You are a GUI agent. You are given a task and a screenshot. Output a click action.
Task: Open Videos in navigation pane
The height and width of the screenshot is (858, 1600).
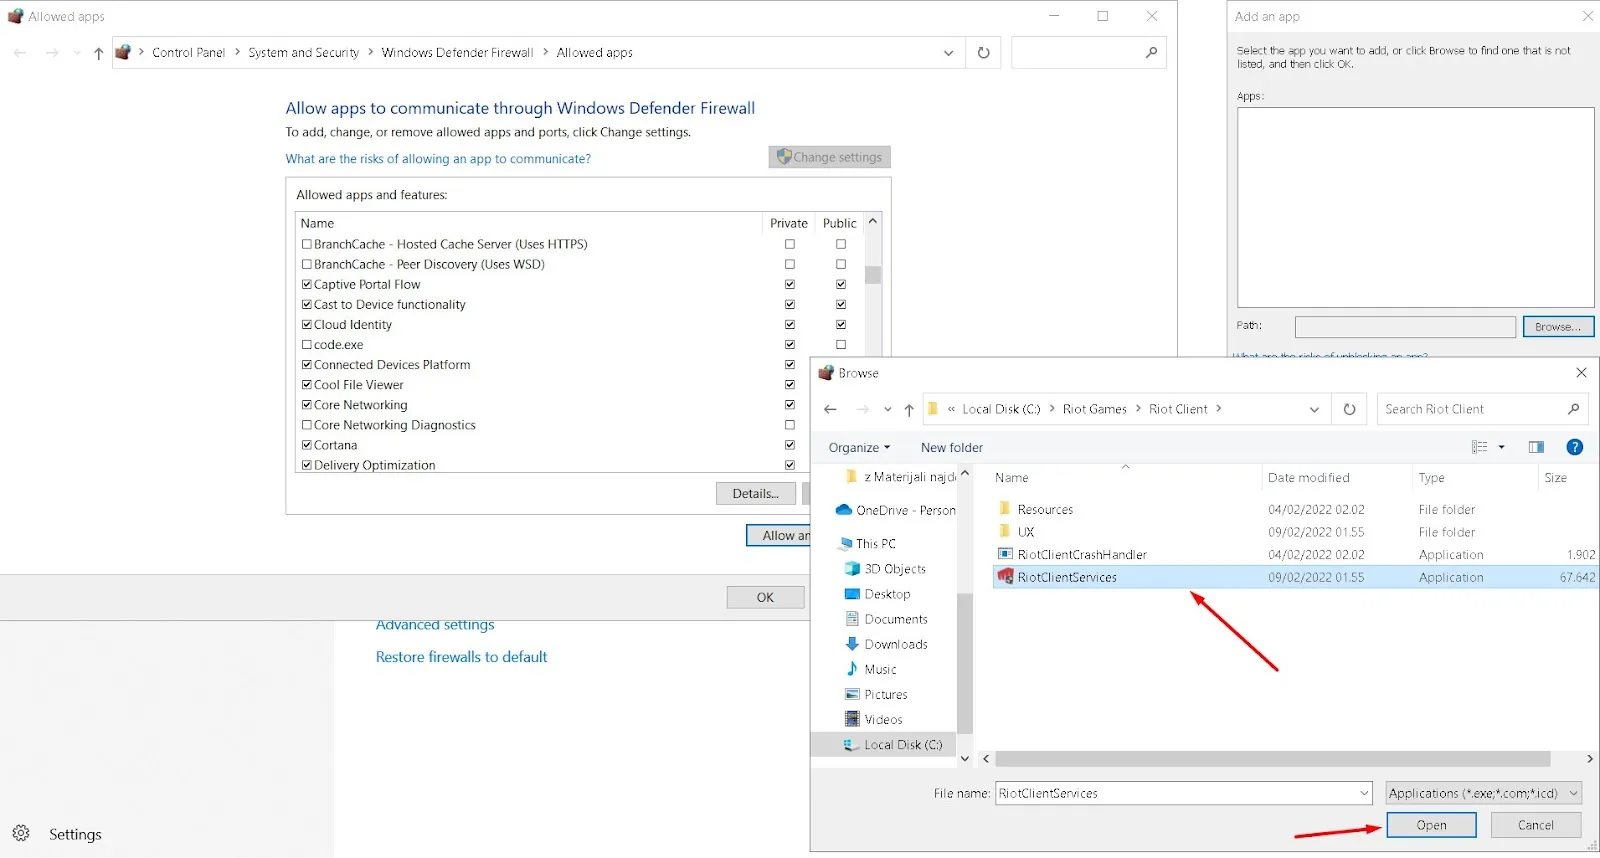874,719
